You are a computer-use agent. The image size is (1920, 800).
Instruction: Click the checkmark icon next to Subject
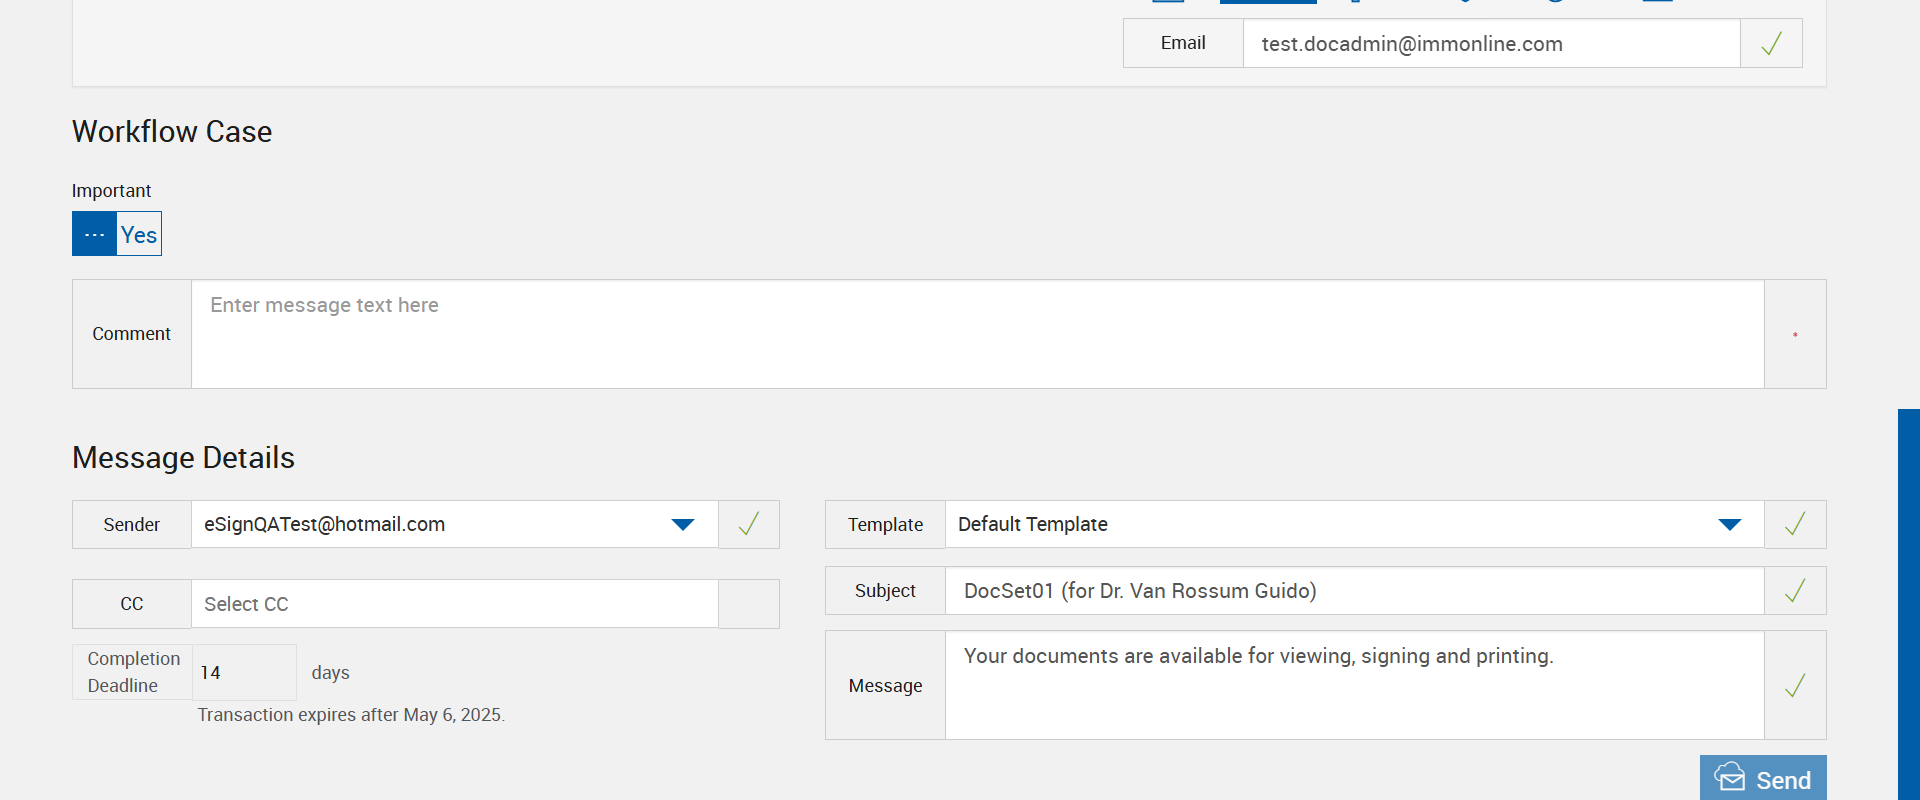tap(1795, 591)
